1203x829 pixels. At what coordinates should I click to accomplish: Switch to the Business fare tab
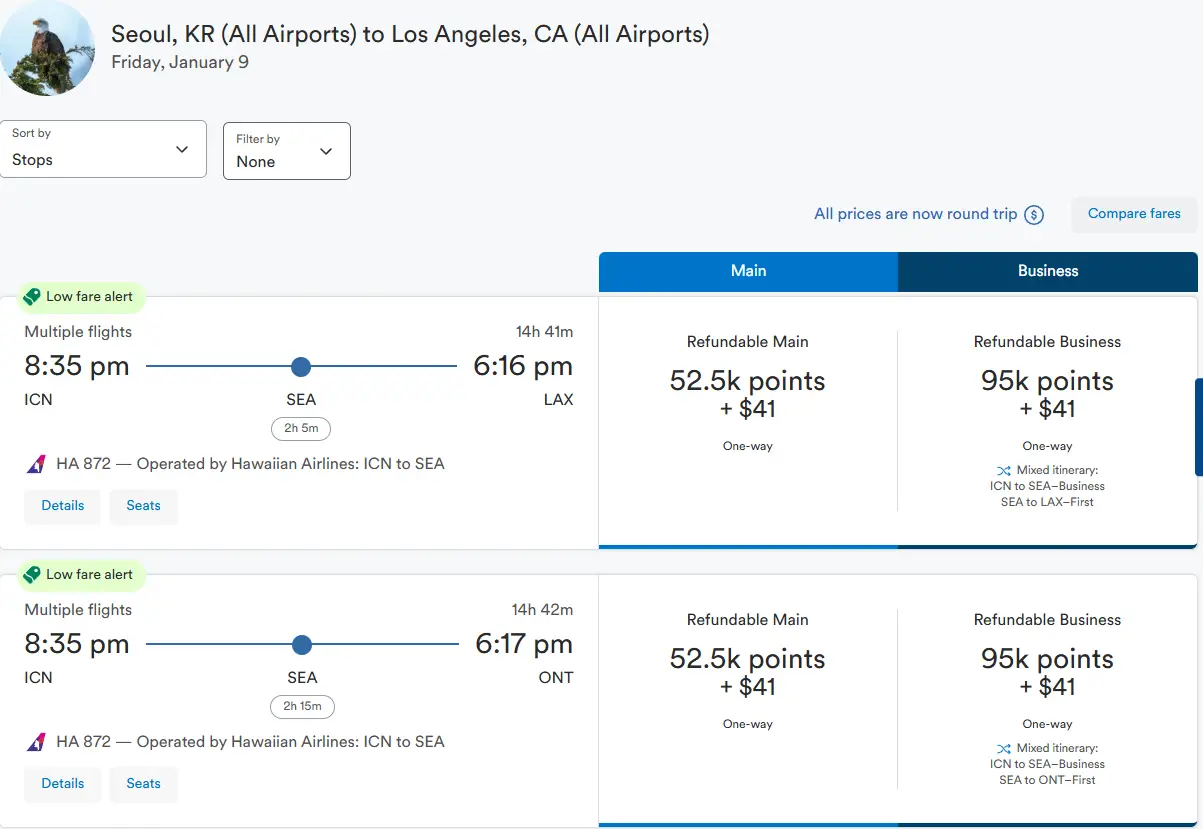click(x=1048, y=271)
